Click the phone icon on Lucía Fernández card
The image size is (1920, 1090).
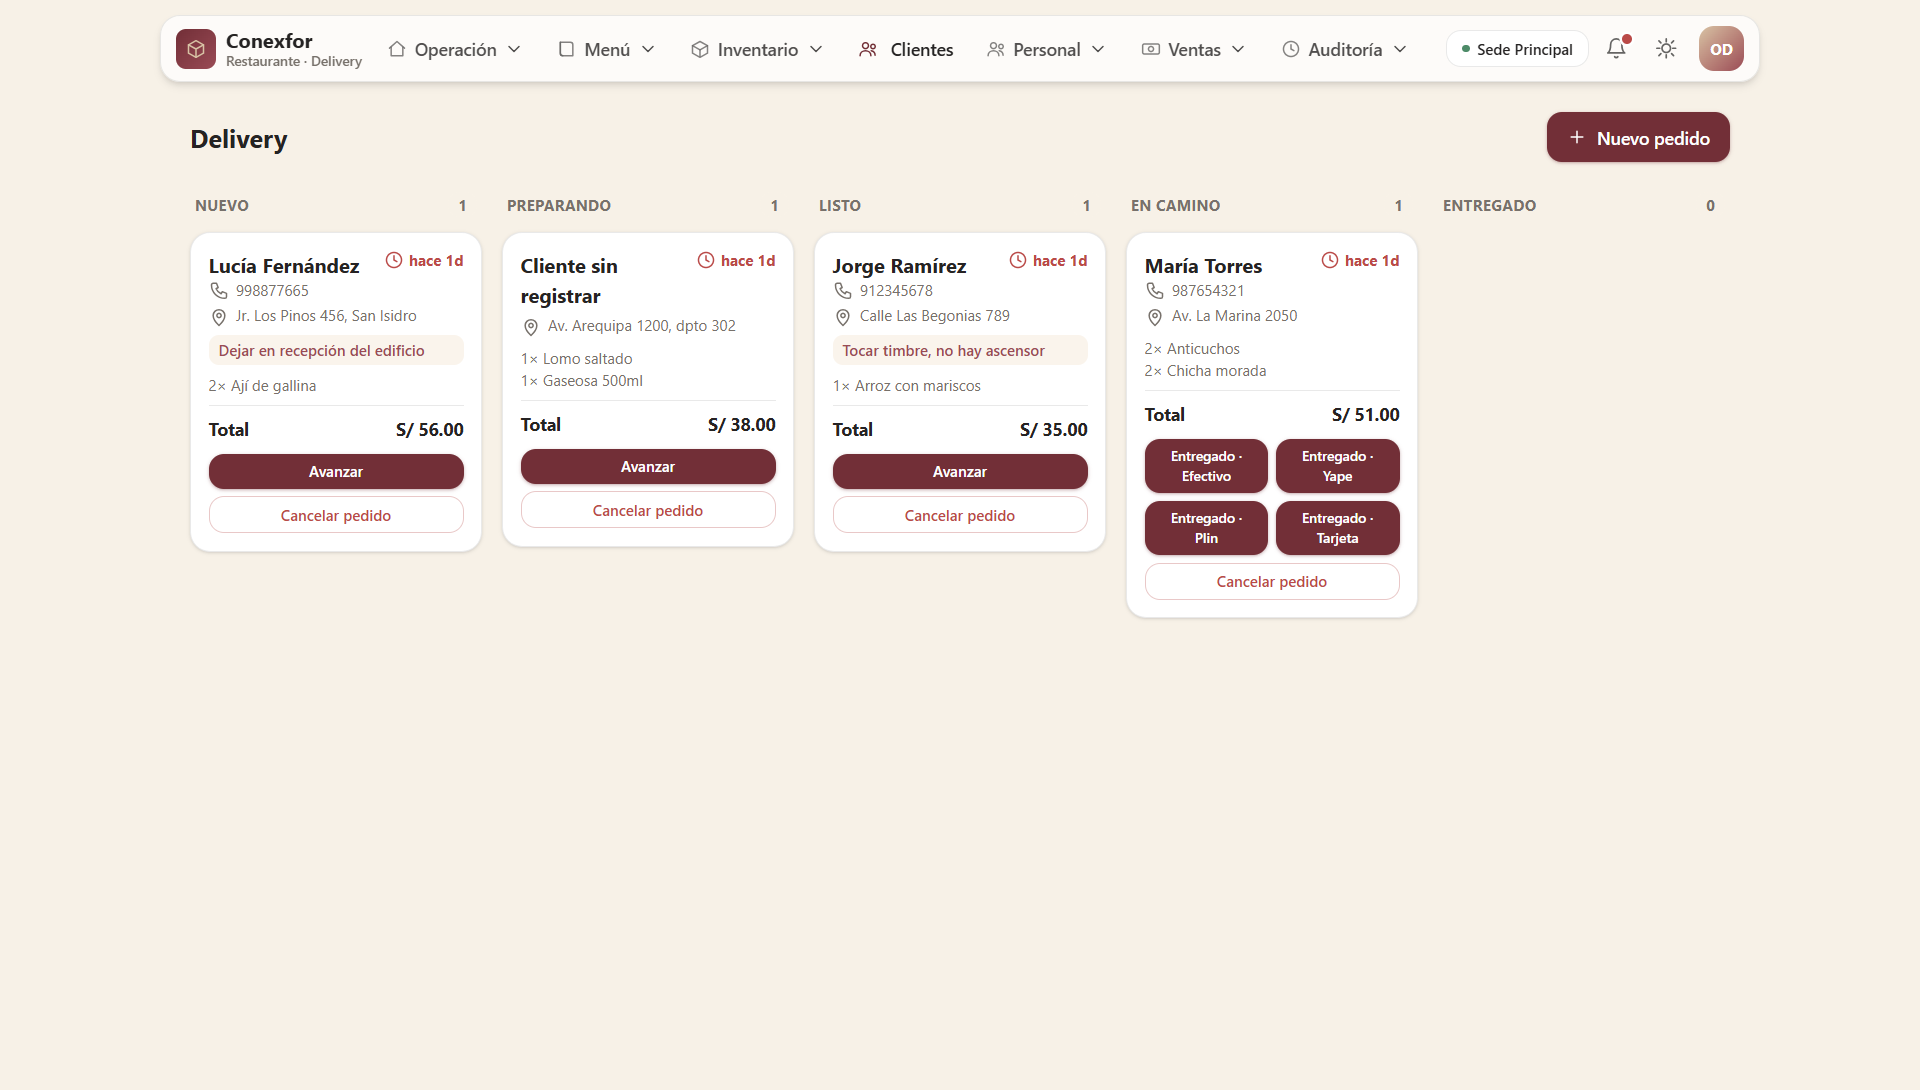218,291
